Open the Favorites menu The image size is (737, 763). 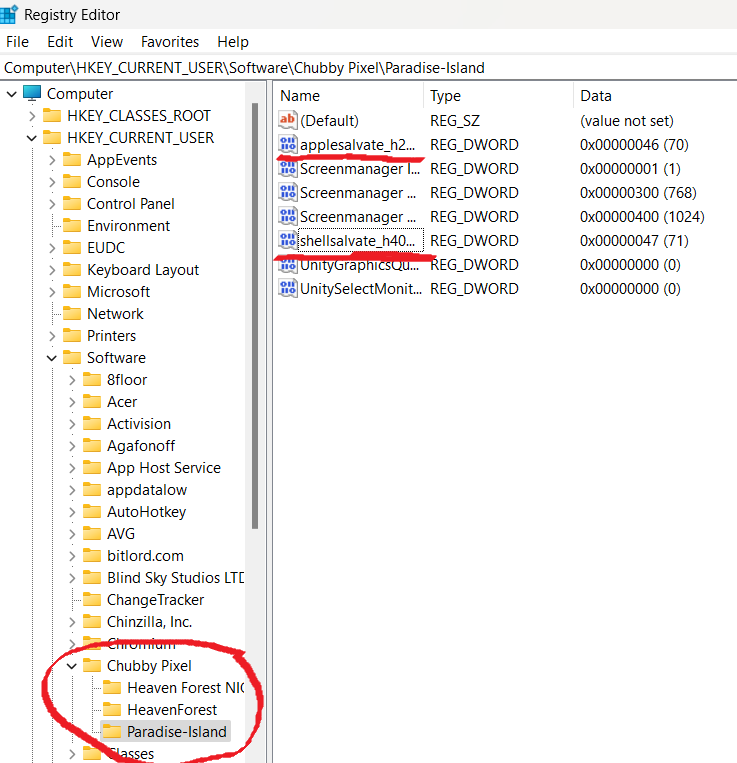tap(170, 42)
